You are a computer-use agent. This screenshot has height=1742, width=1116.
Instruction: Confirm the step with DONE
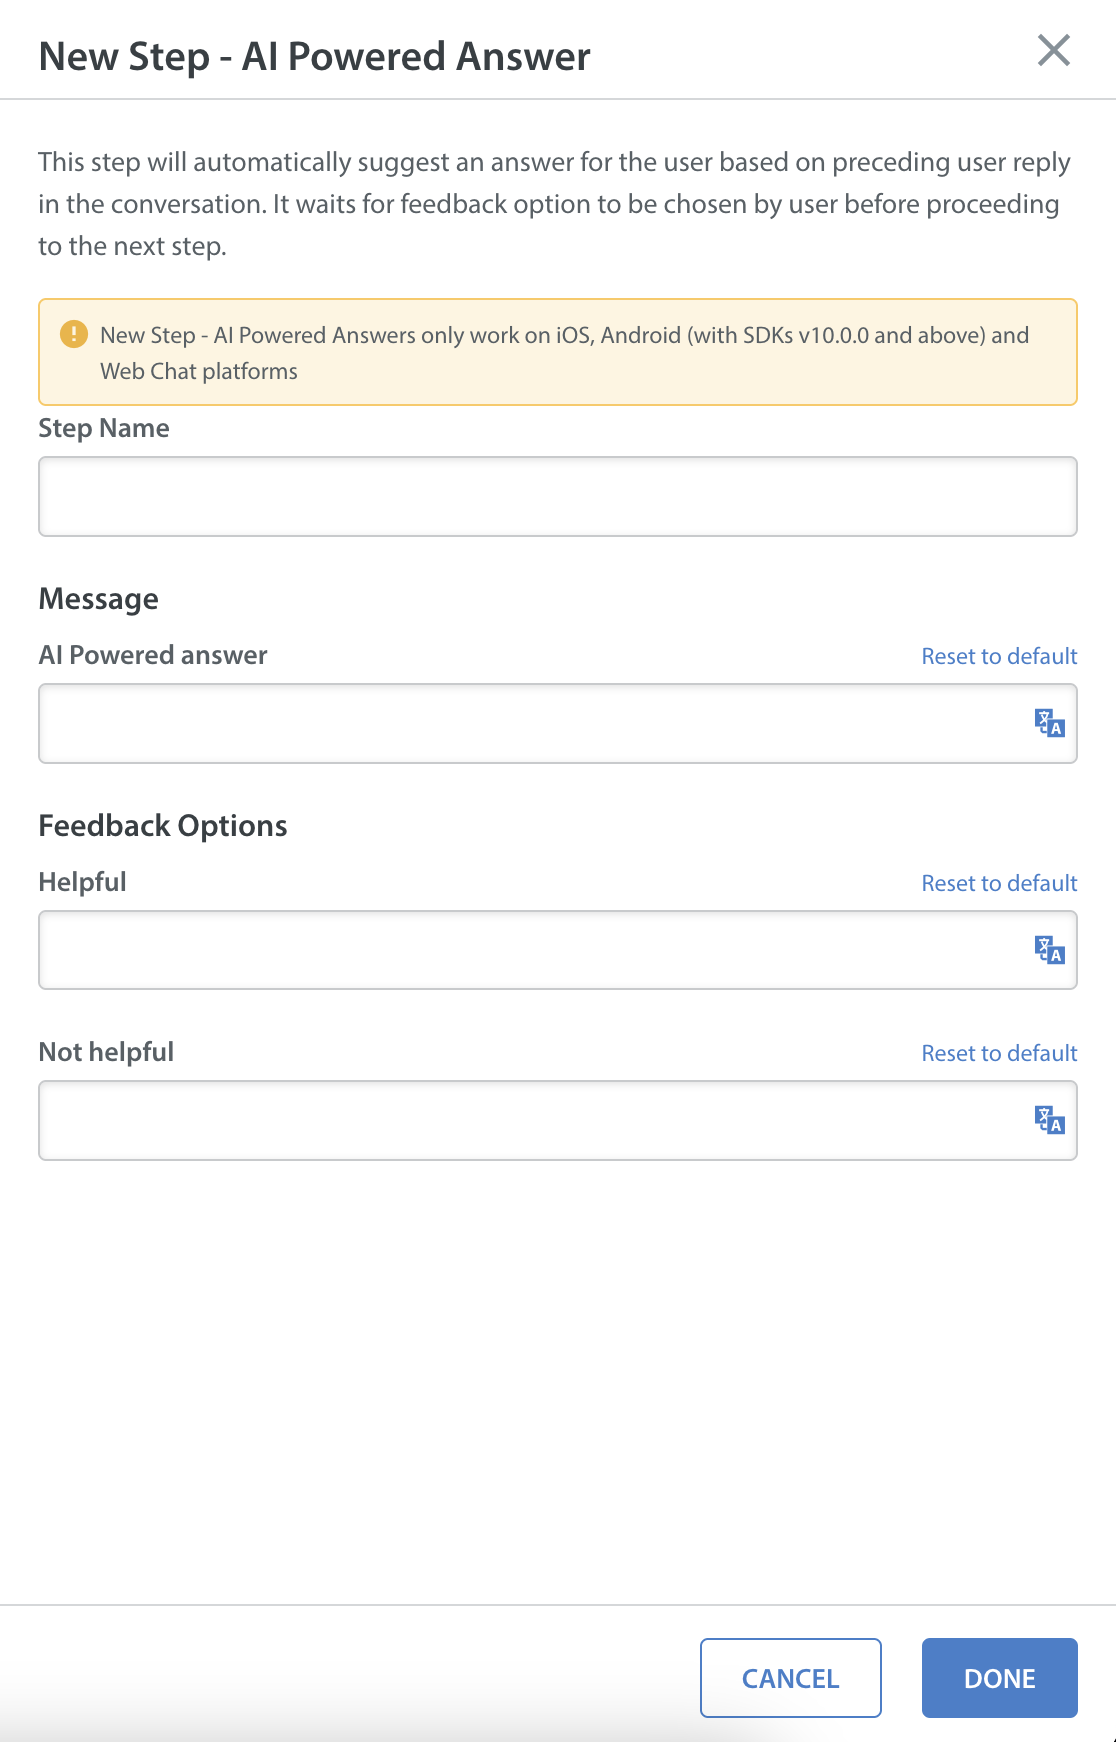[1000, 1678]
